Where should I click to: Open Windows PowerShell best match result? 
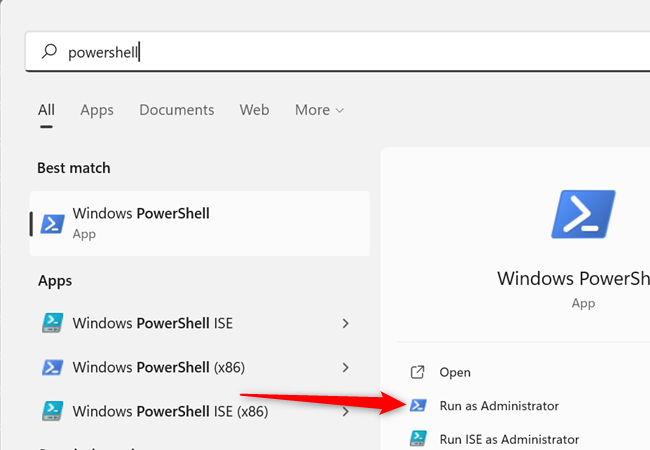click(200, 223)
